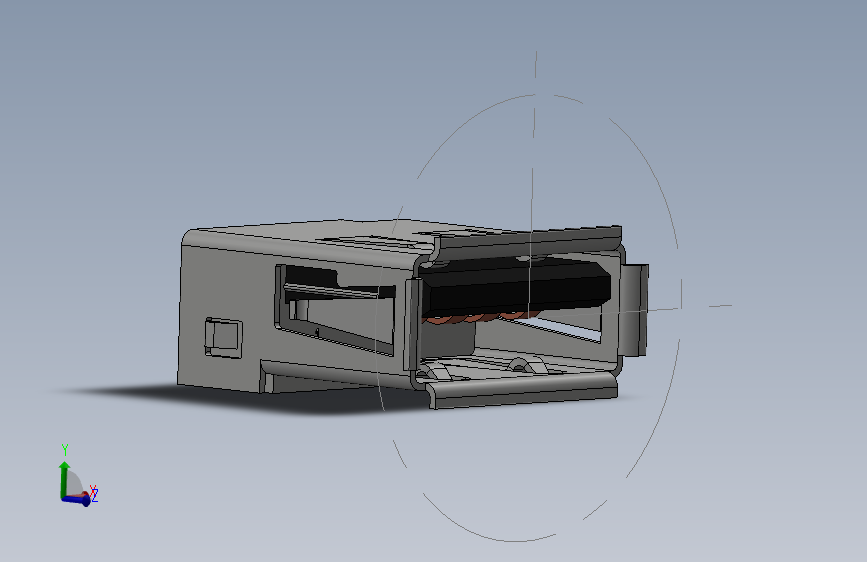Select the flared bottom lip of connector opening
The image size is (867, 562).
[x=522, y=392]
